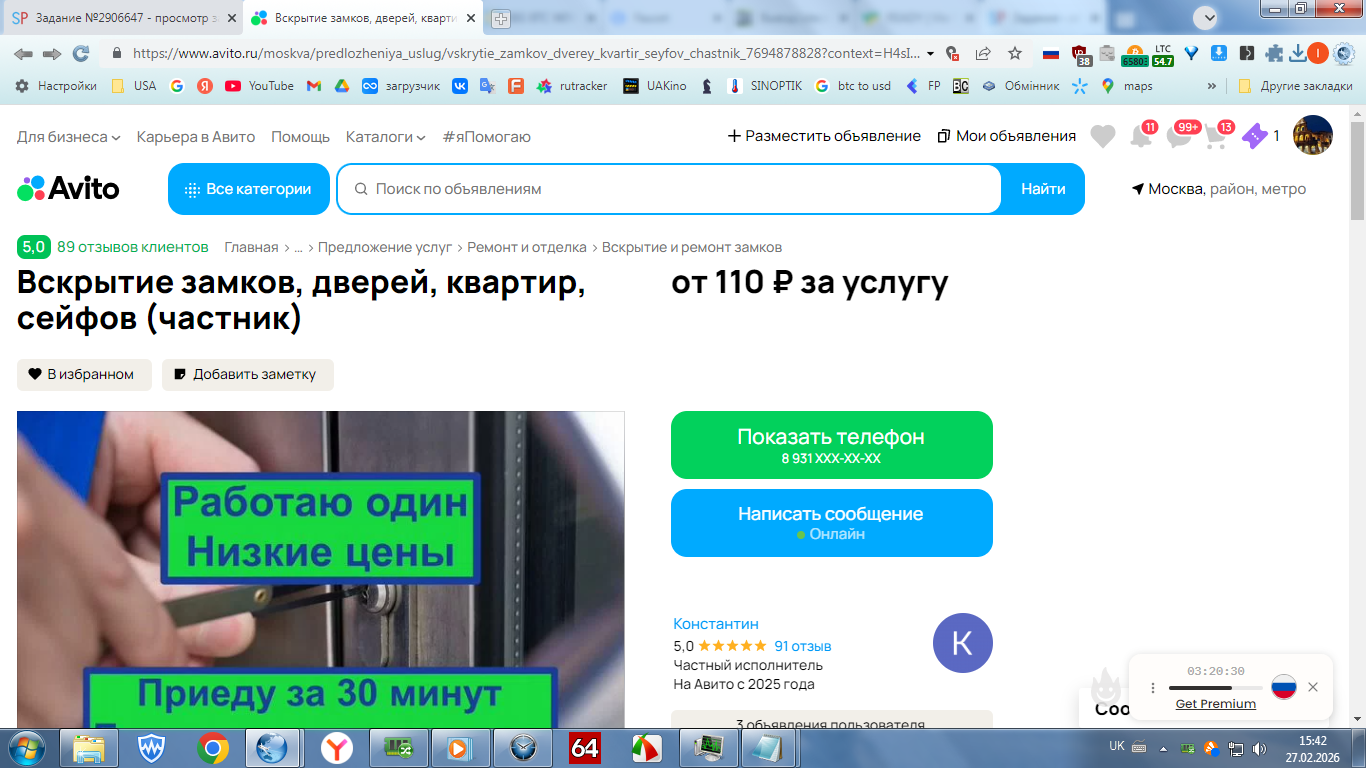Open user profile avatar in Avito header
Image resolution: width=1366 pixels, height=768 pixels.
[x=1312, y=135]
